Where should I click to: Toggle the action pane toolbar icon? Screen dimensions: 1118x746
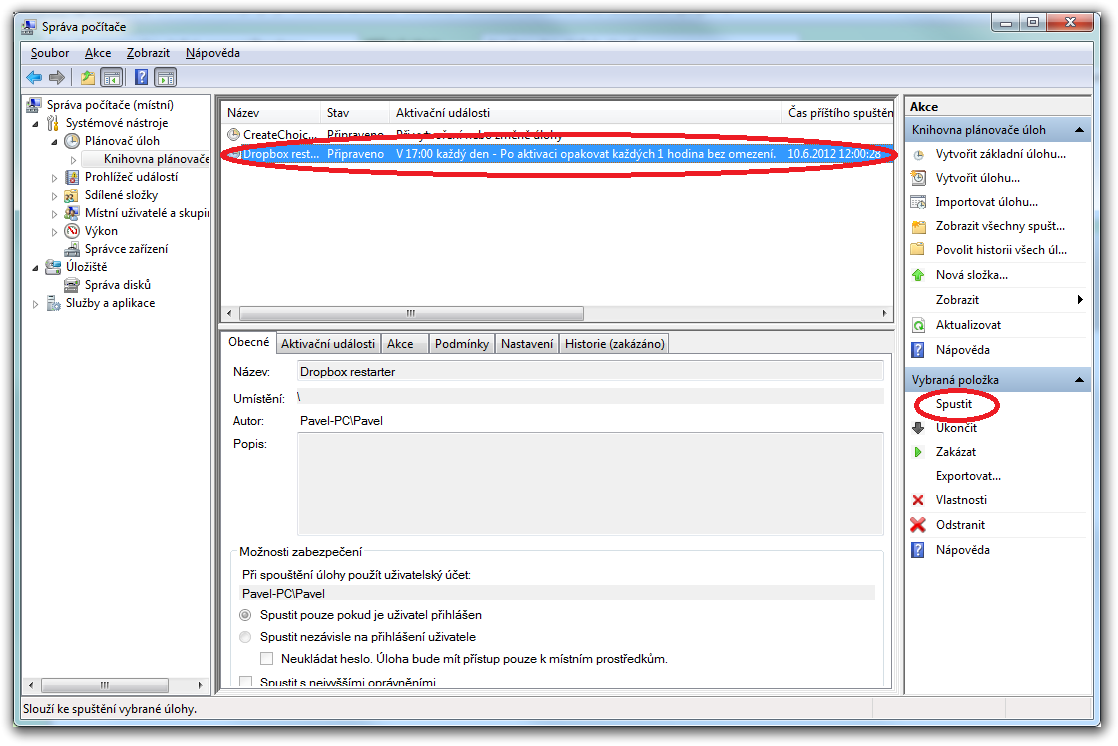coord(165,77)
